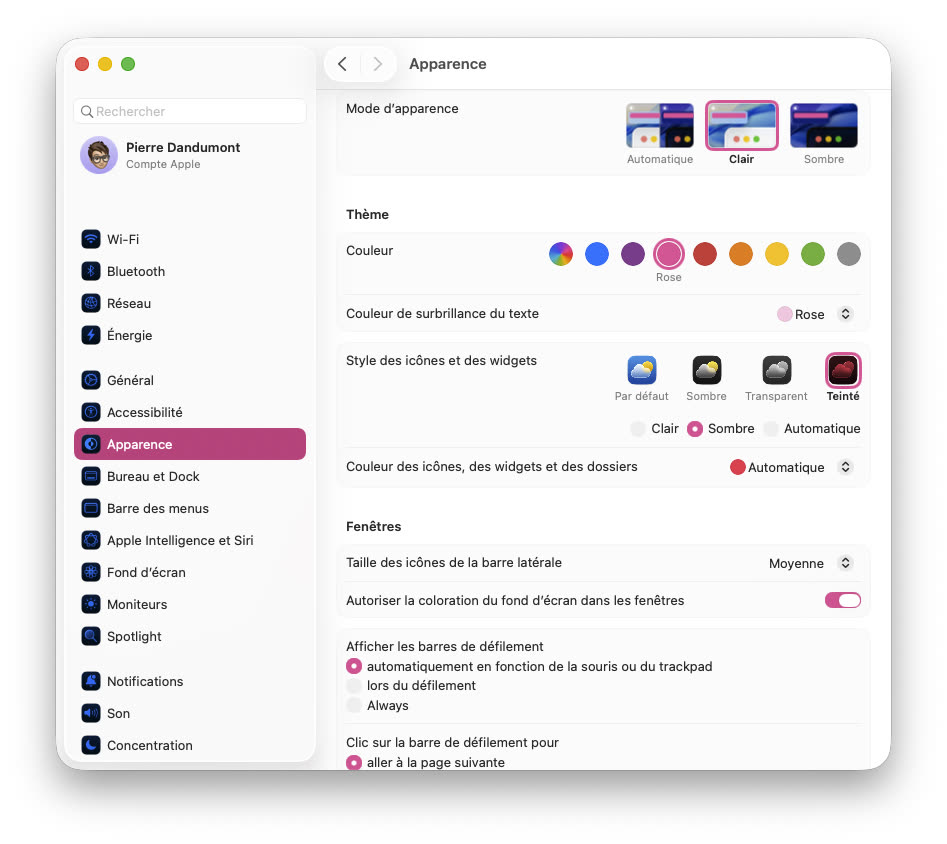Select the blue theme colour
Viewport: 947px width, 844px height.
[597, 254]
